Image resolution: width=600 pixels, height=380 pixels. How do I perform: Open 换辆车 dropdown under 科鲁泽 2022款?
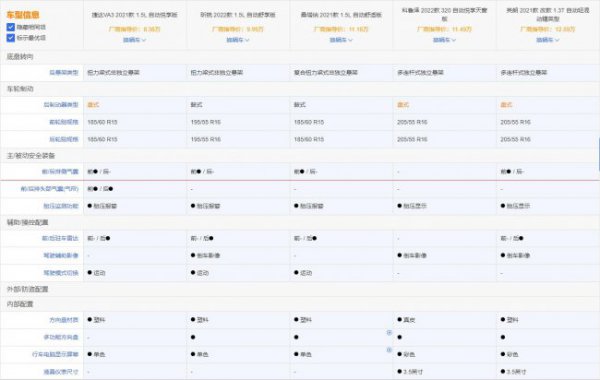click(x=444, y=40)
